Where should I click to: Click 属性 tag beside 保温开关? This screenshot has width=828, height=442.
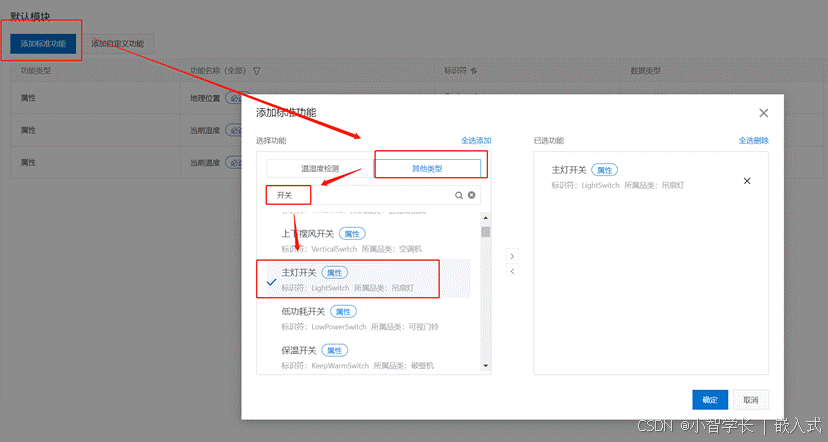pos(335,350)
